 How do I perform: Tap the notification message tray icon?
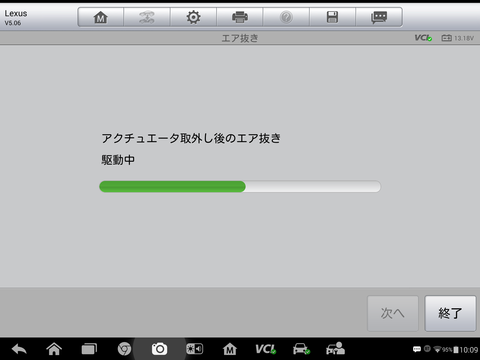[417, 349]
